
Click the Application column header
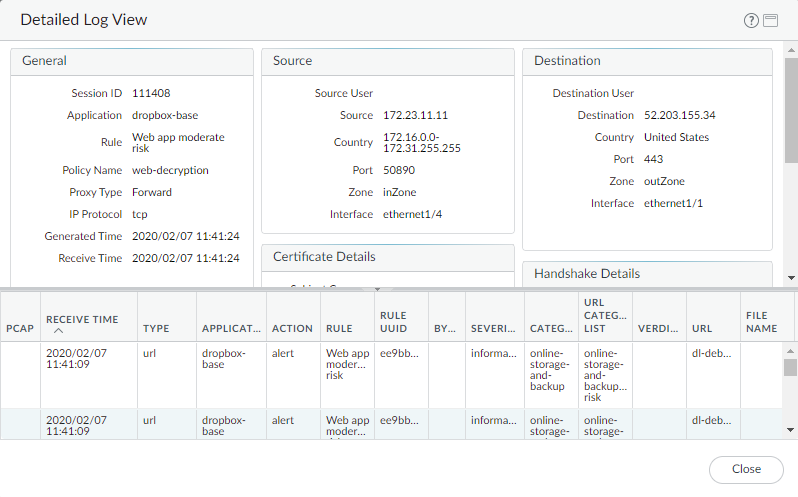click(232, 328)
